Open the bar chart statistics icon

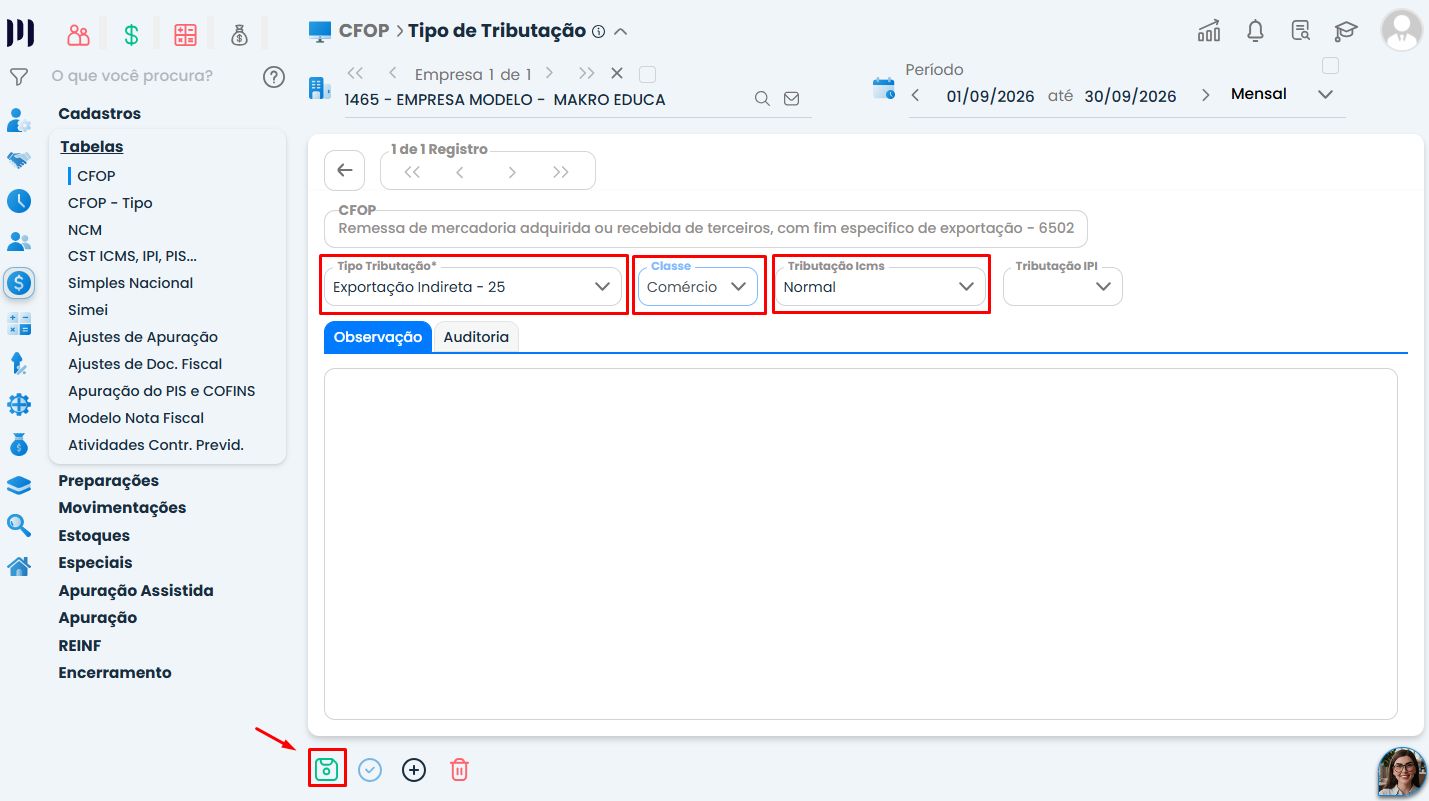click(1209, 31)
